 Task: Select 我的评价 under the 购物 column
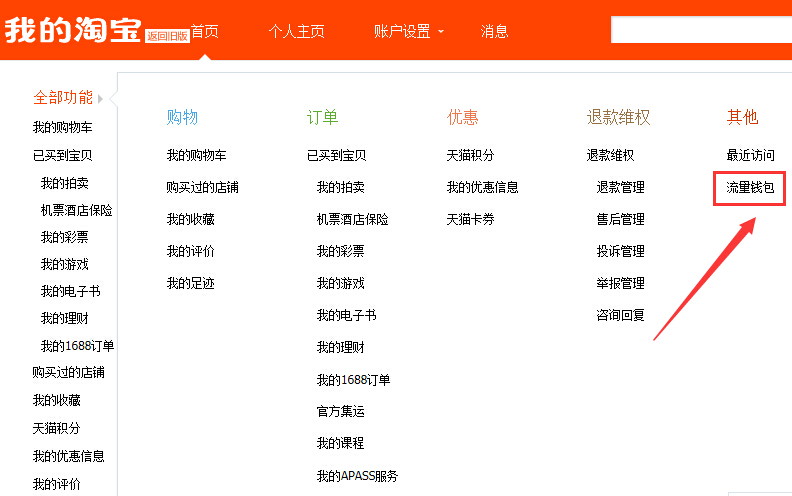[190, 251]
